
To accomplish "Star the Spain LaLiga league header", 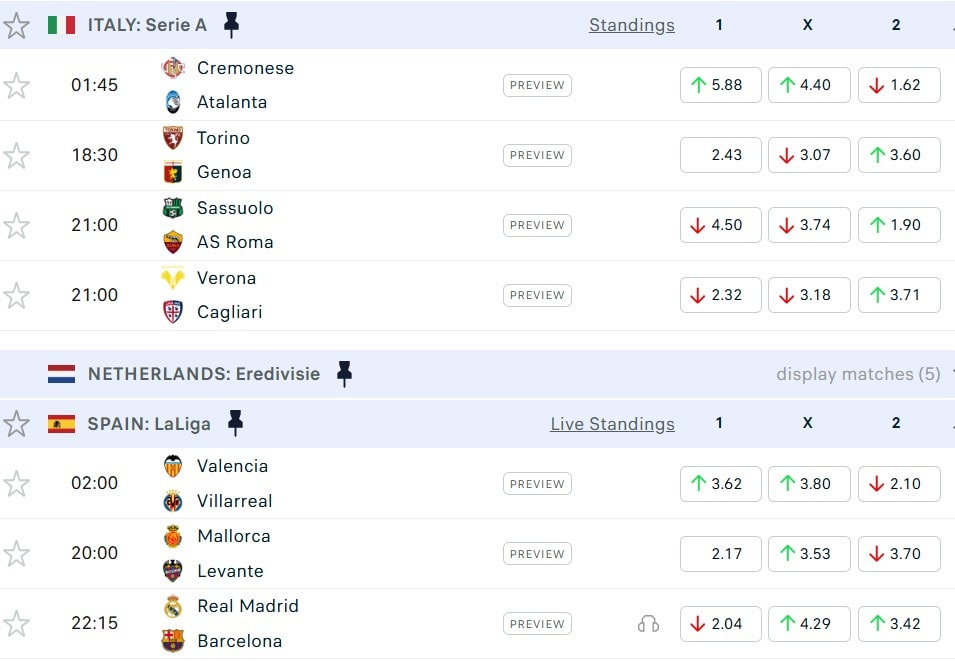I will click(x=16, y=424).
